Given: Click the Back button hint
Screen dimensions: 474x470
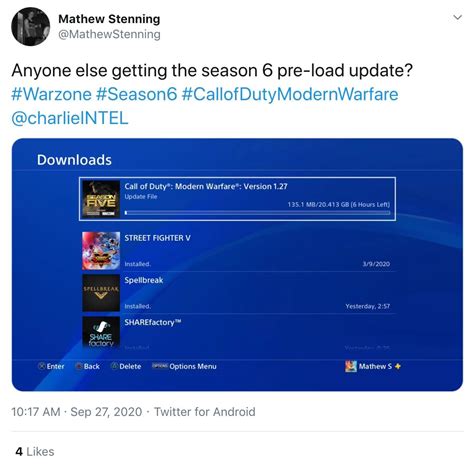Looking at the screenshot, I should tap(88, 366).
